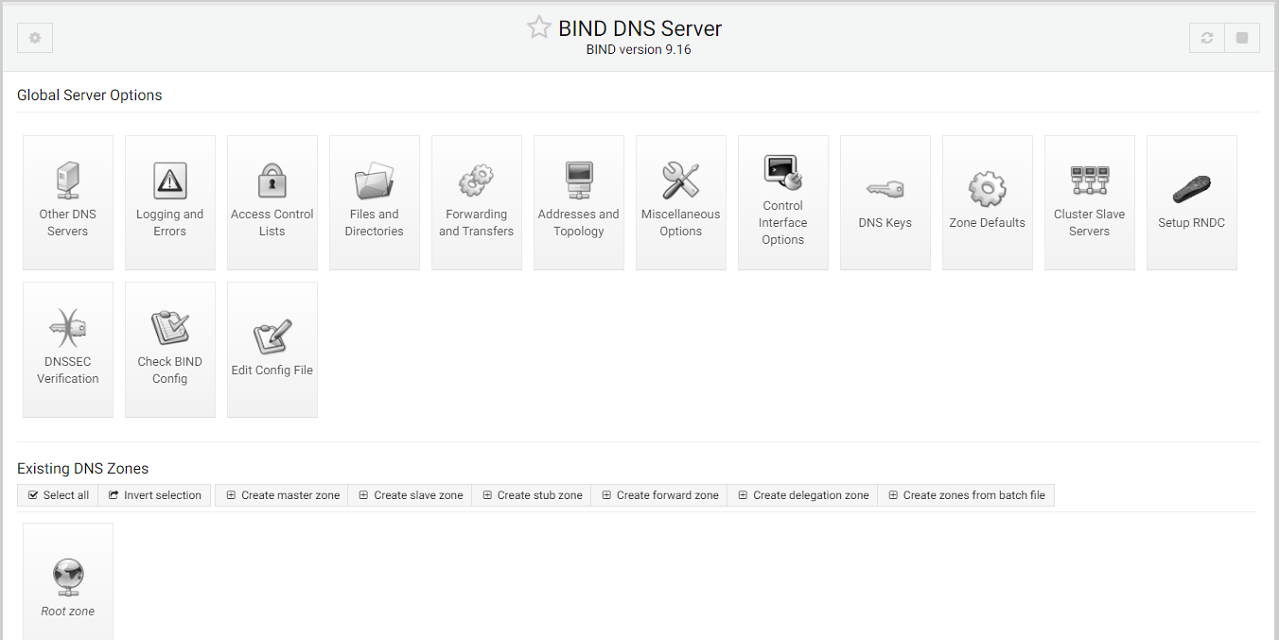
Task: Run Check BIND Config
Action: (170, 350)
